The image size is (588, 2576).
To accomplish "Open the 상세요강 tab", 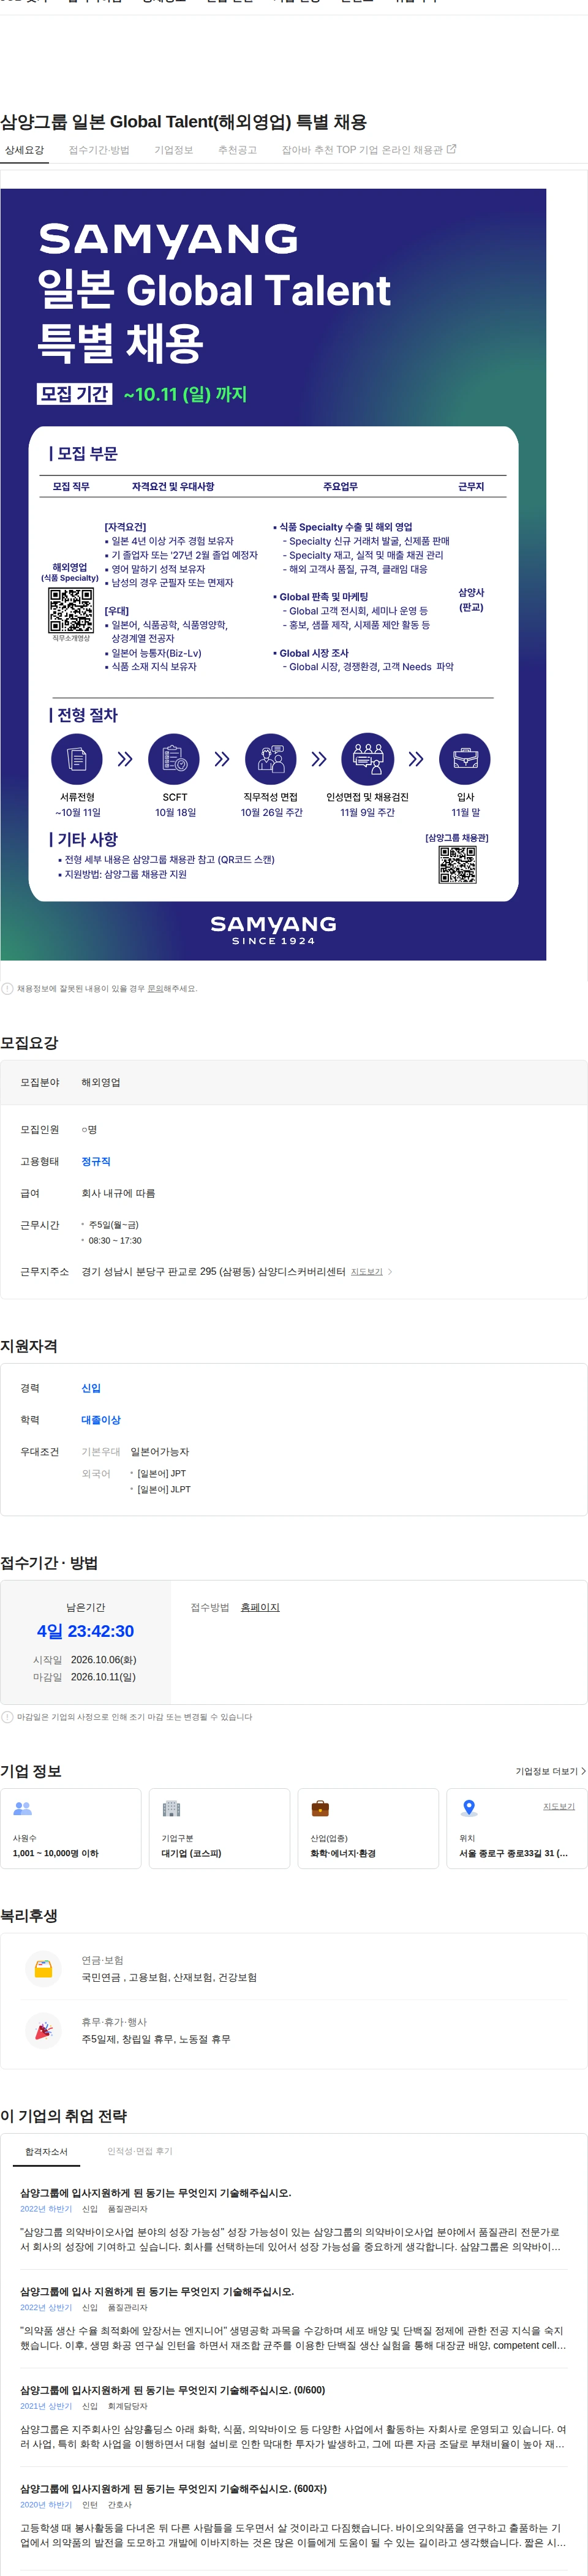I will [x=24, y=150].
